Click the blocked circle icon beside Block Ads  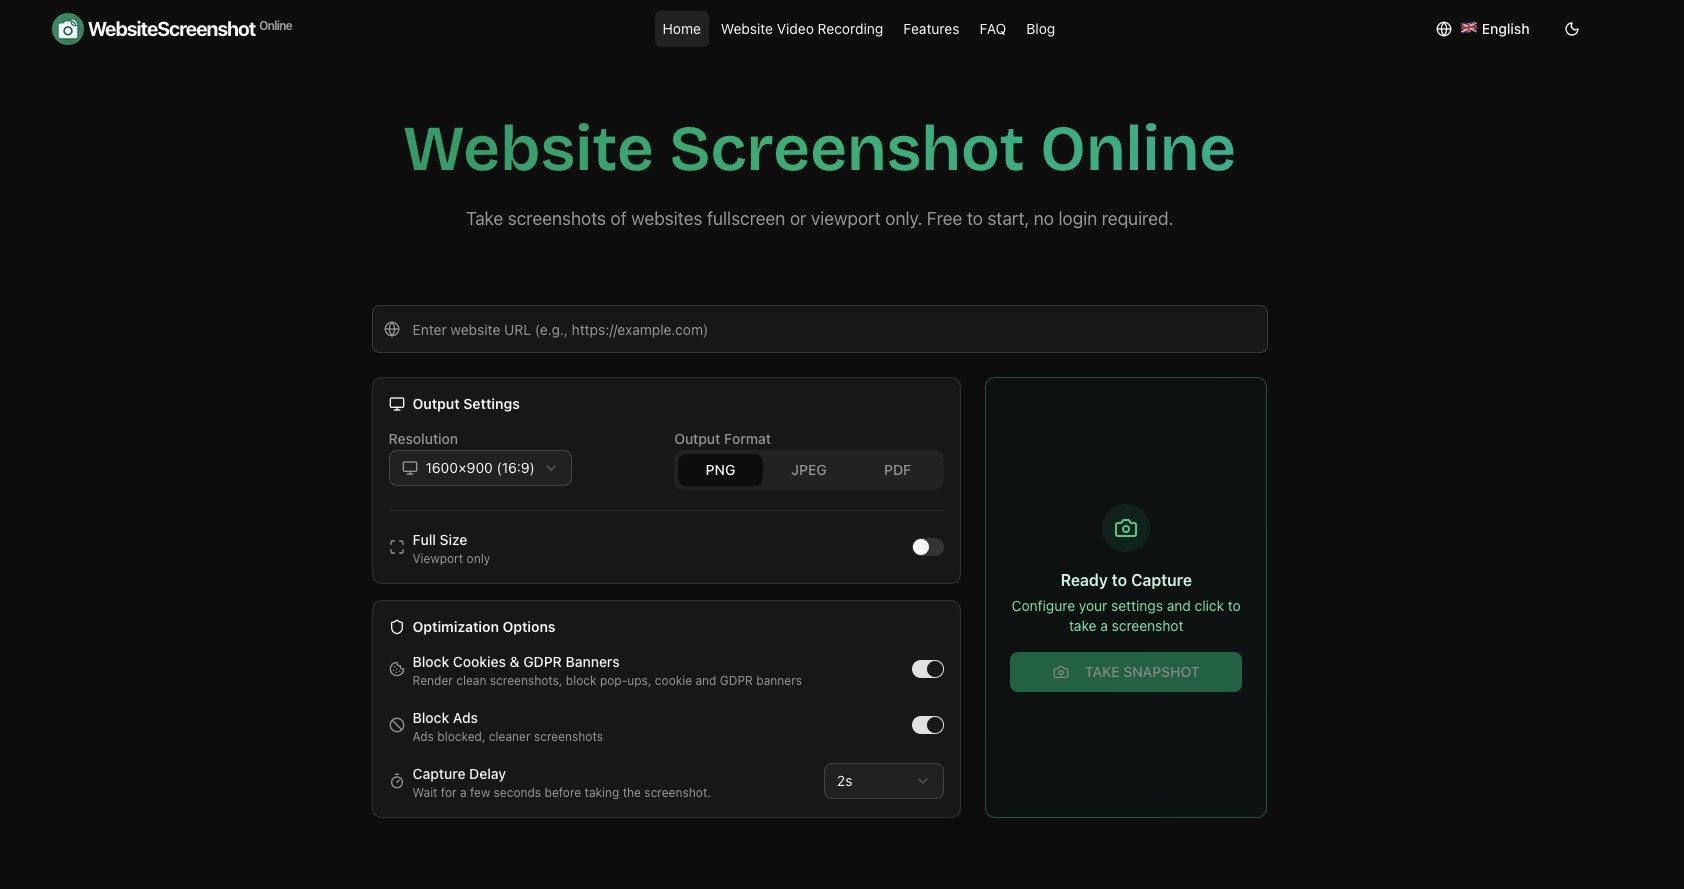click(397, 725)
